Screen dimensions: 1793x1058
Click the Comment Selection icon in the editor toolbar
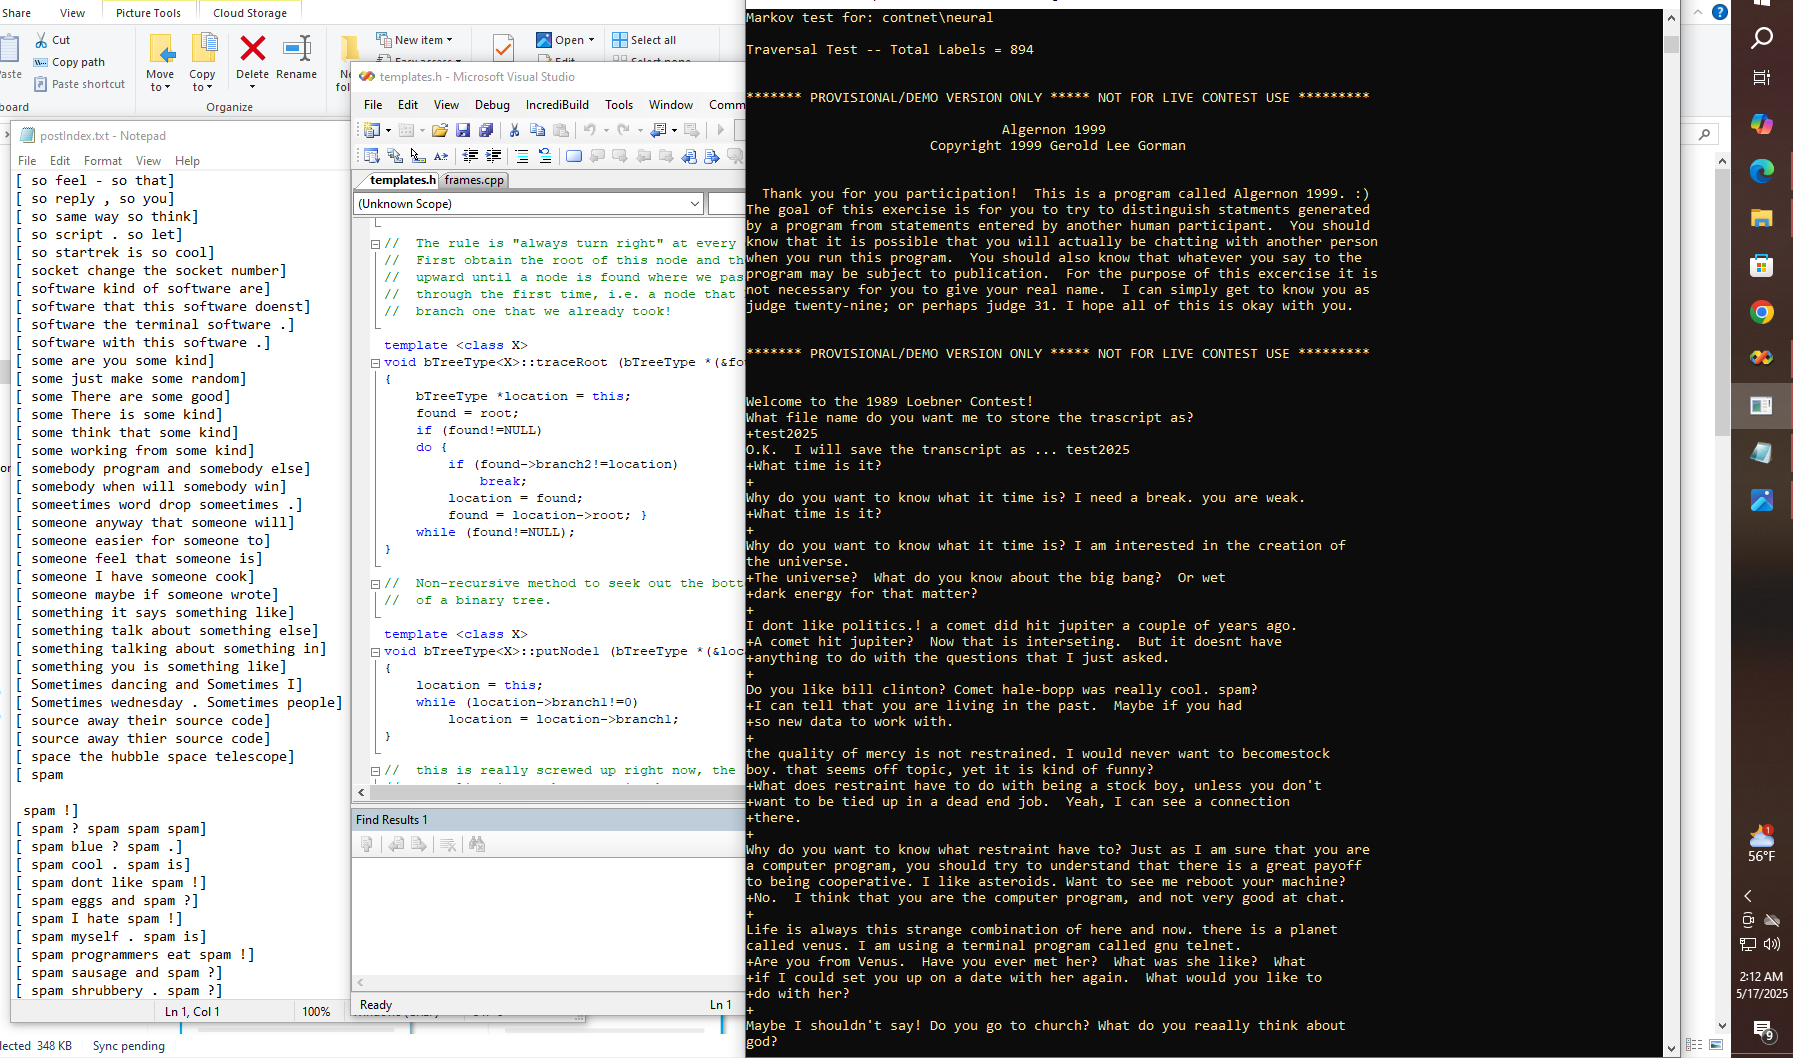point(521,156)
